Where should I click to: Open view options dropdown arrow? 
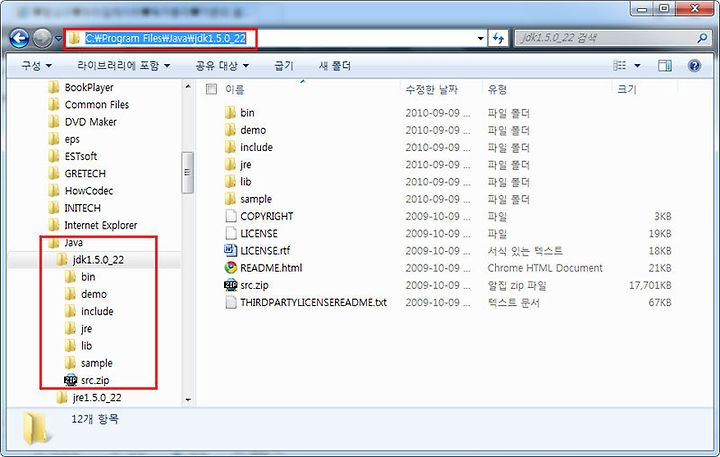click(x=637, y=66)
